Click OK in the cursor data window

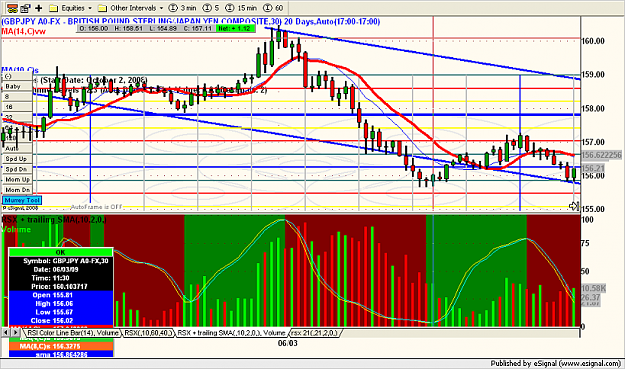pos(61,252)
